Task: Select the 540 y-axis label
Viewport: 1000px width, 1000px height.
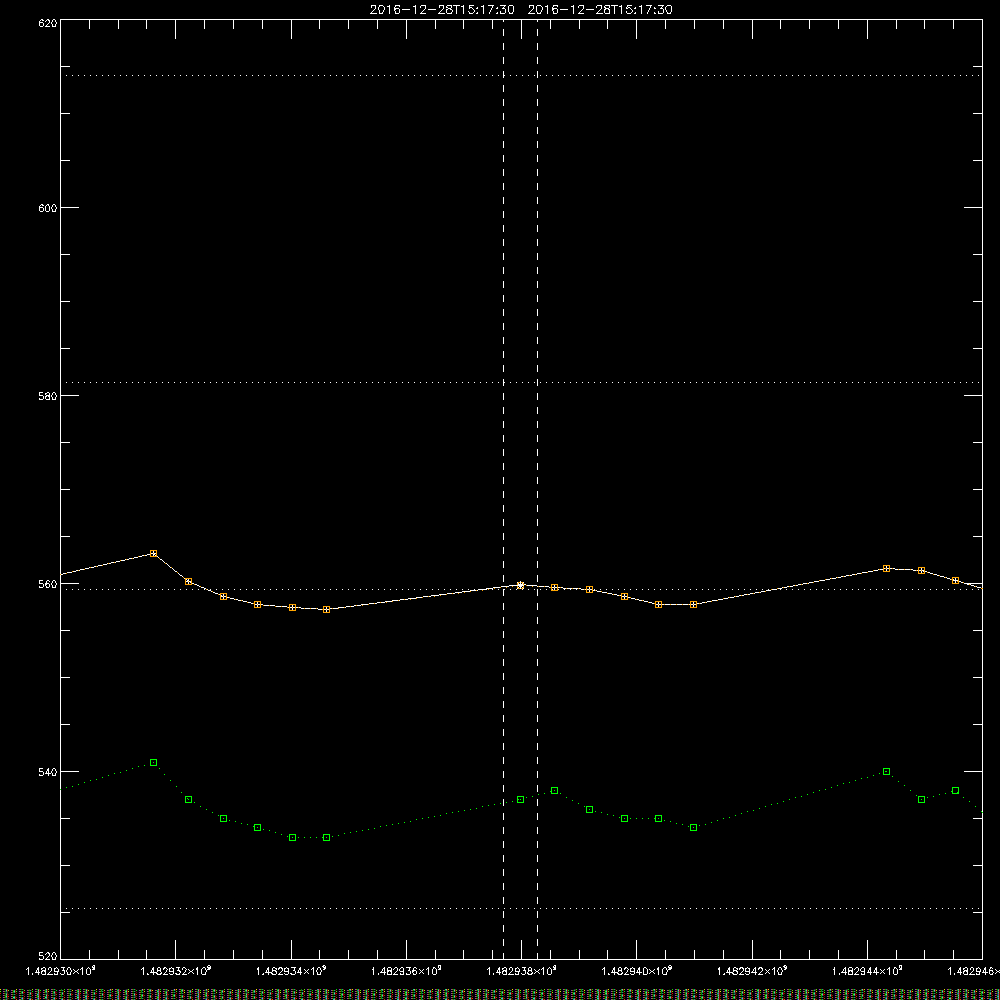Action: coord(48,772)
